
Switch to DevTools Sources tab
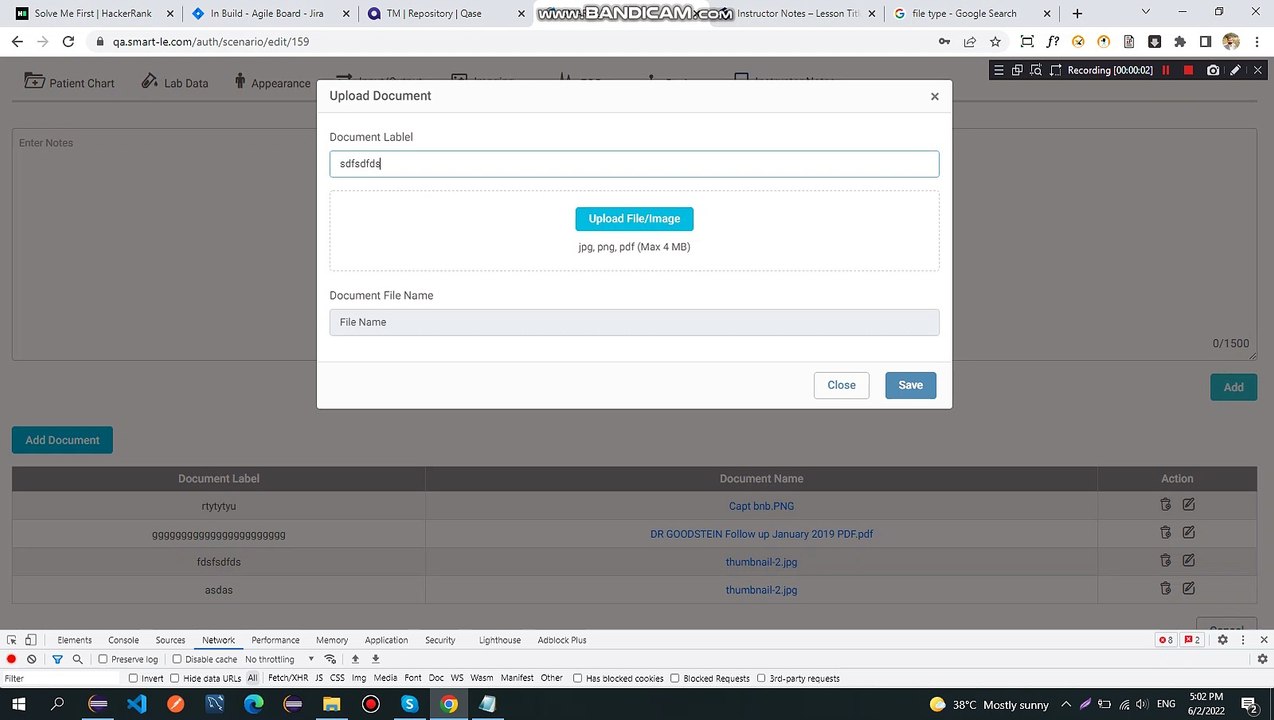[170, 640]
